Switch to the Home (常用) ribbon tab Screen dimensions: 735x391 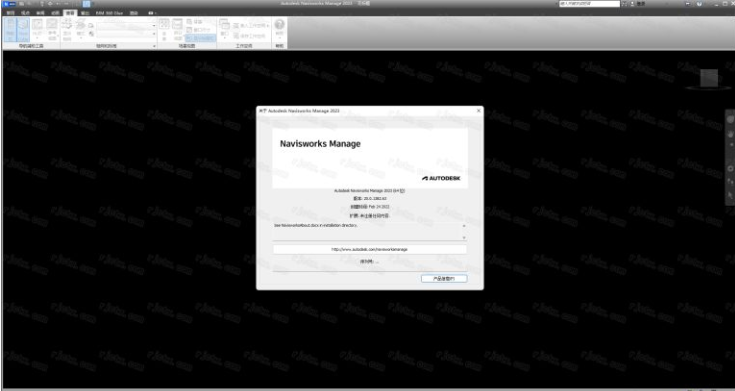coord(11,13)
